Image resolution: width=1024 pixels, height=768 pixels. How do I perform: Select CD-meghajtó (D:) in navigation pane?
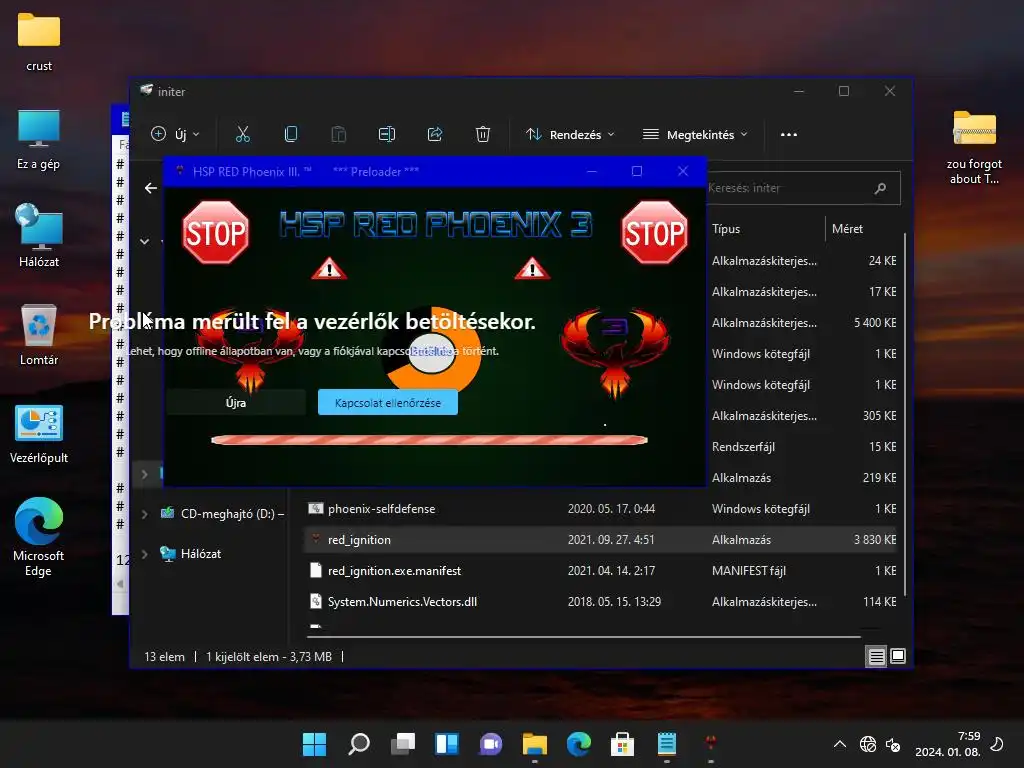tap(222, 514)
